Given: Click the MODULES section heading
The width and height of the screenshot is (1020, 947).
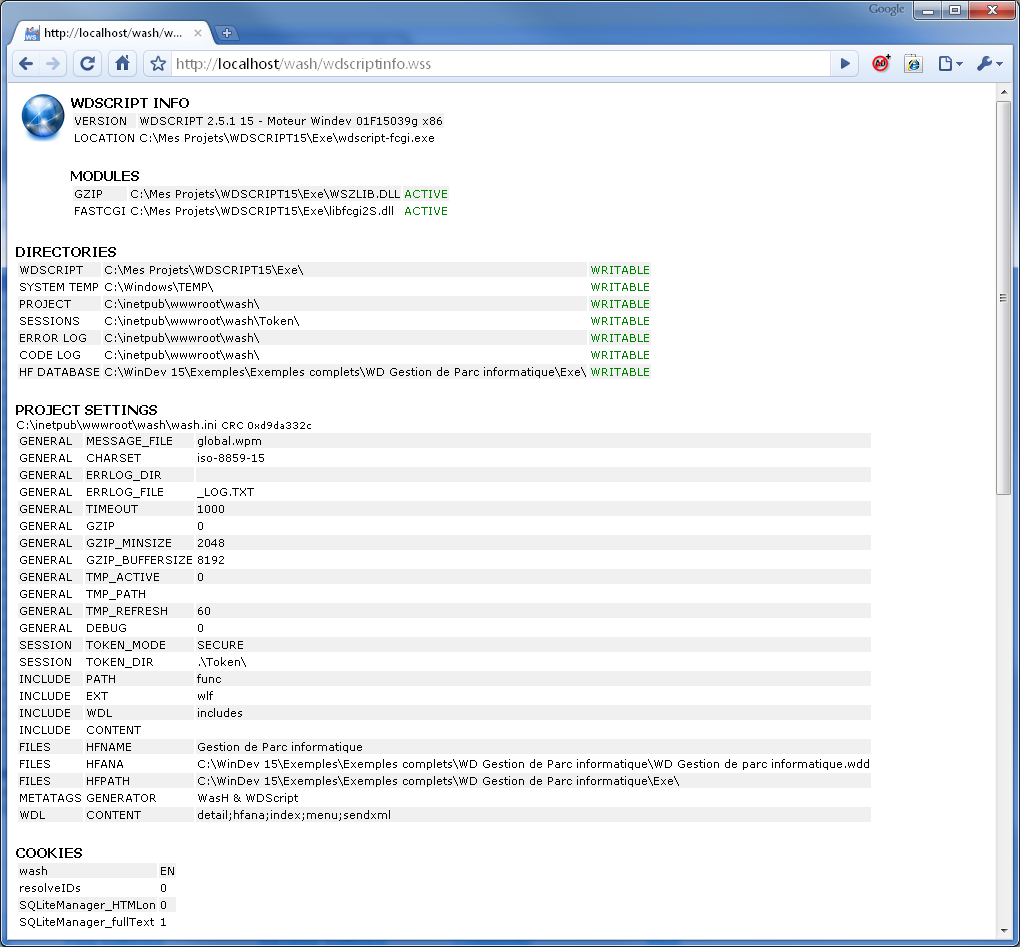Looking at the screenshot, I should point(105,176).
